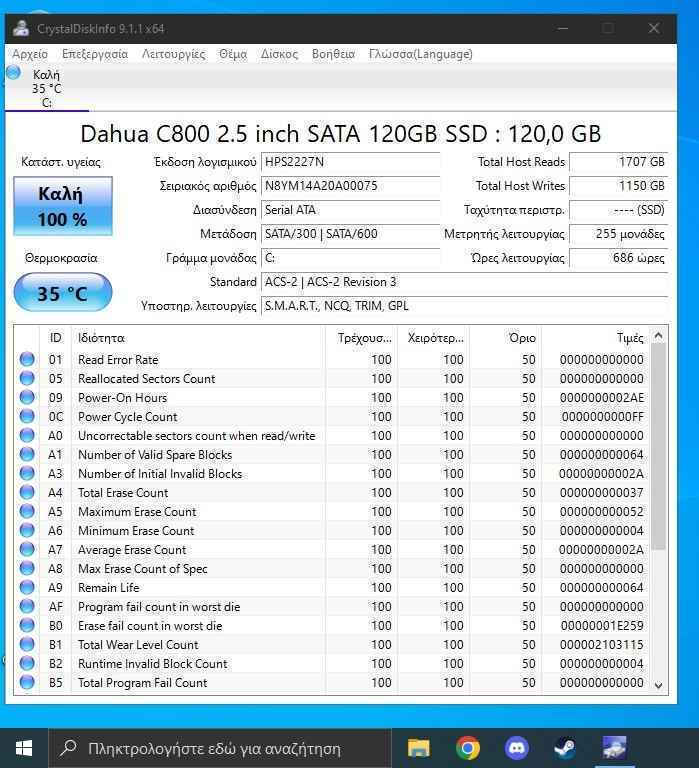Click the Όριο column header
The image size is (699, 768).
[x=505, y=338]
